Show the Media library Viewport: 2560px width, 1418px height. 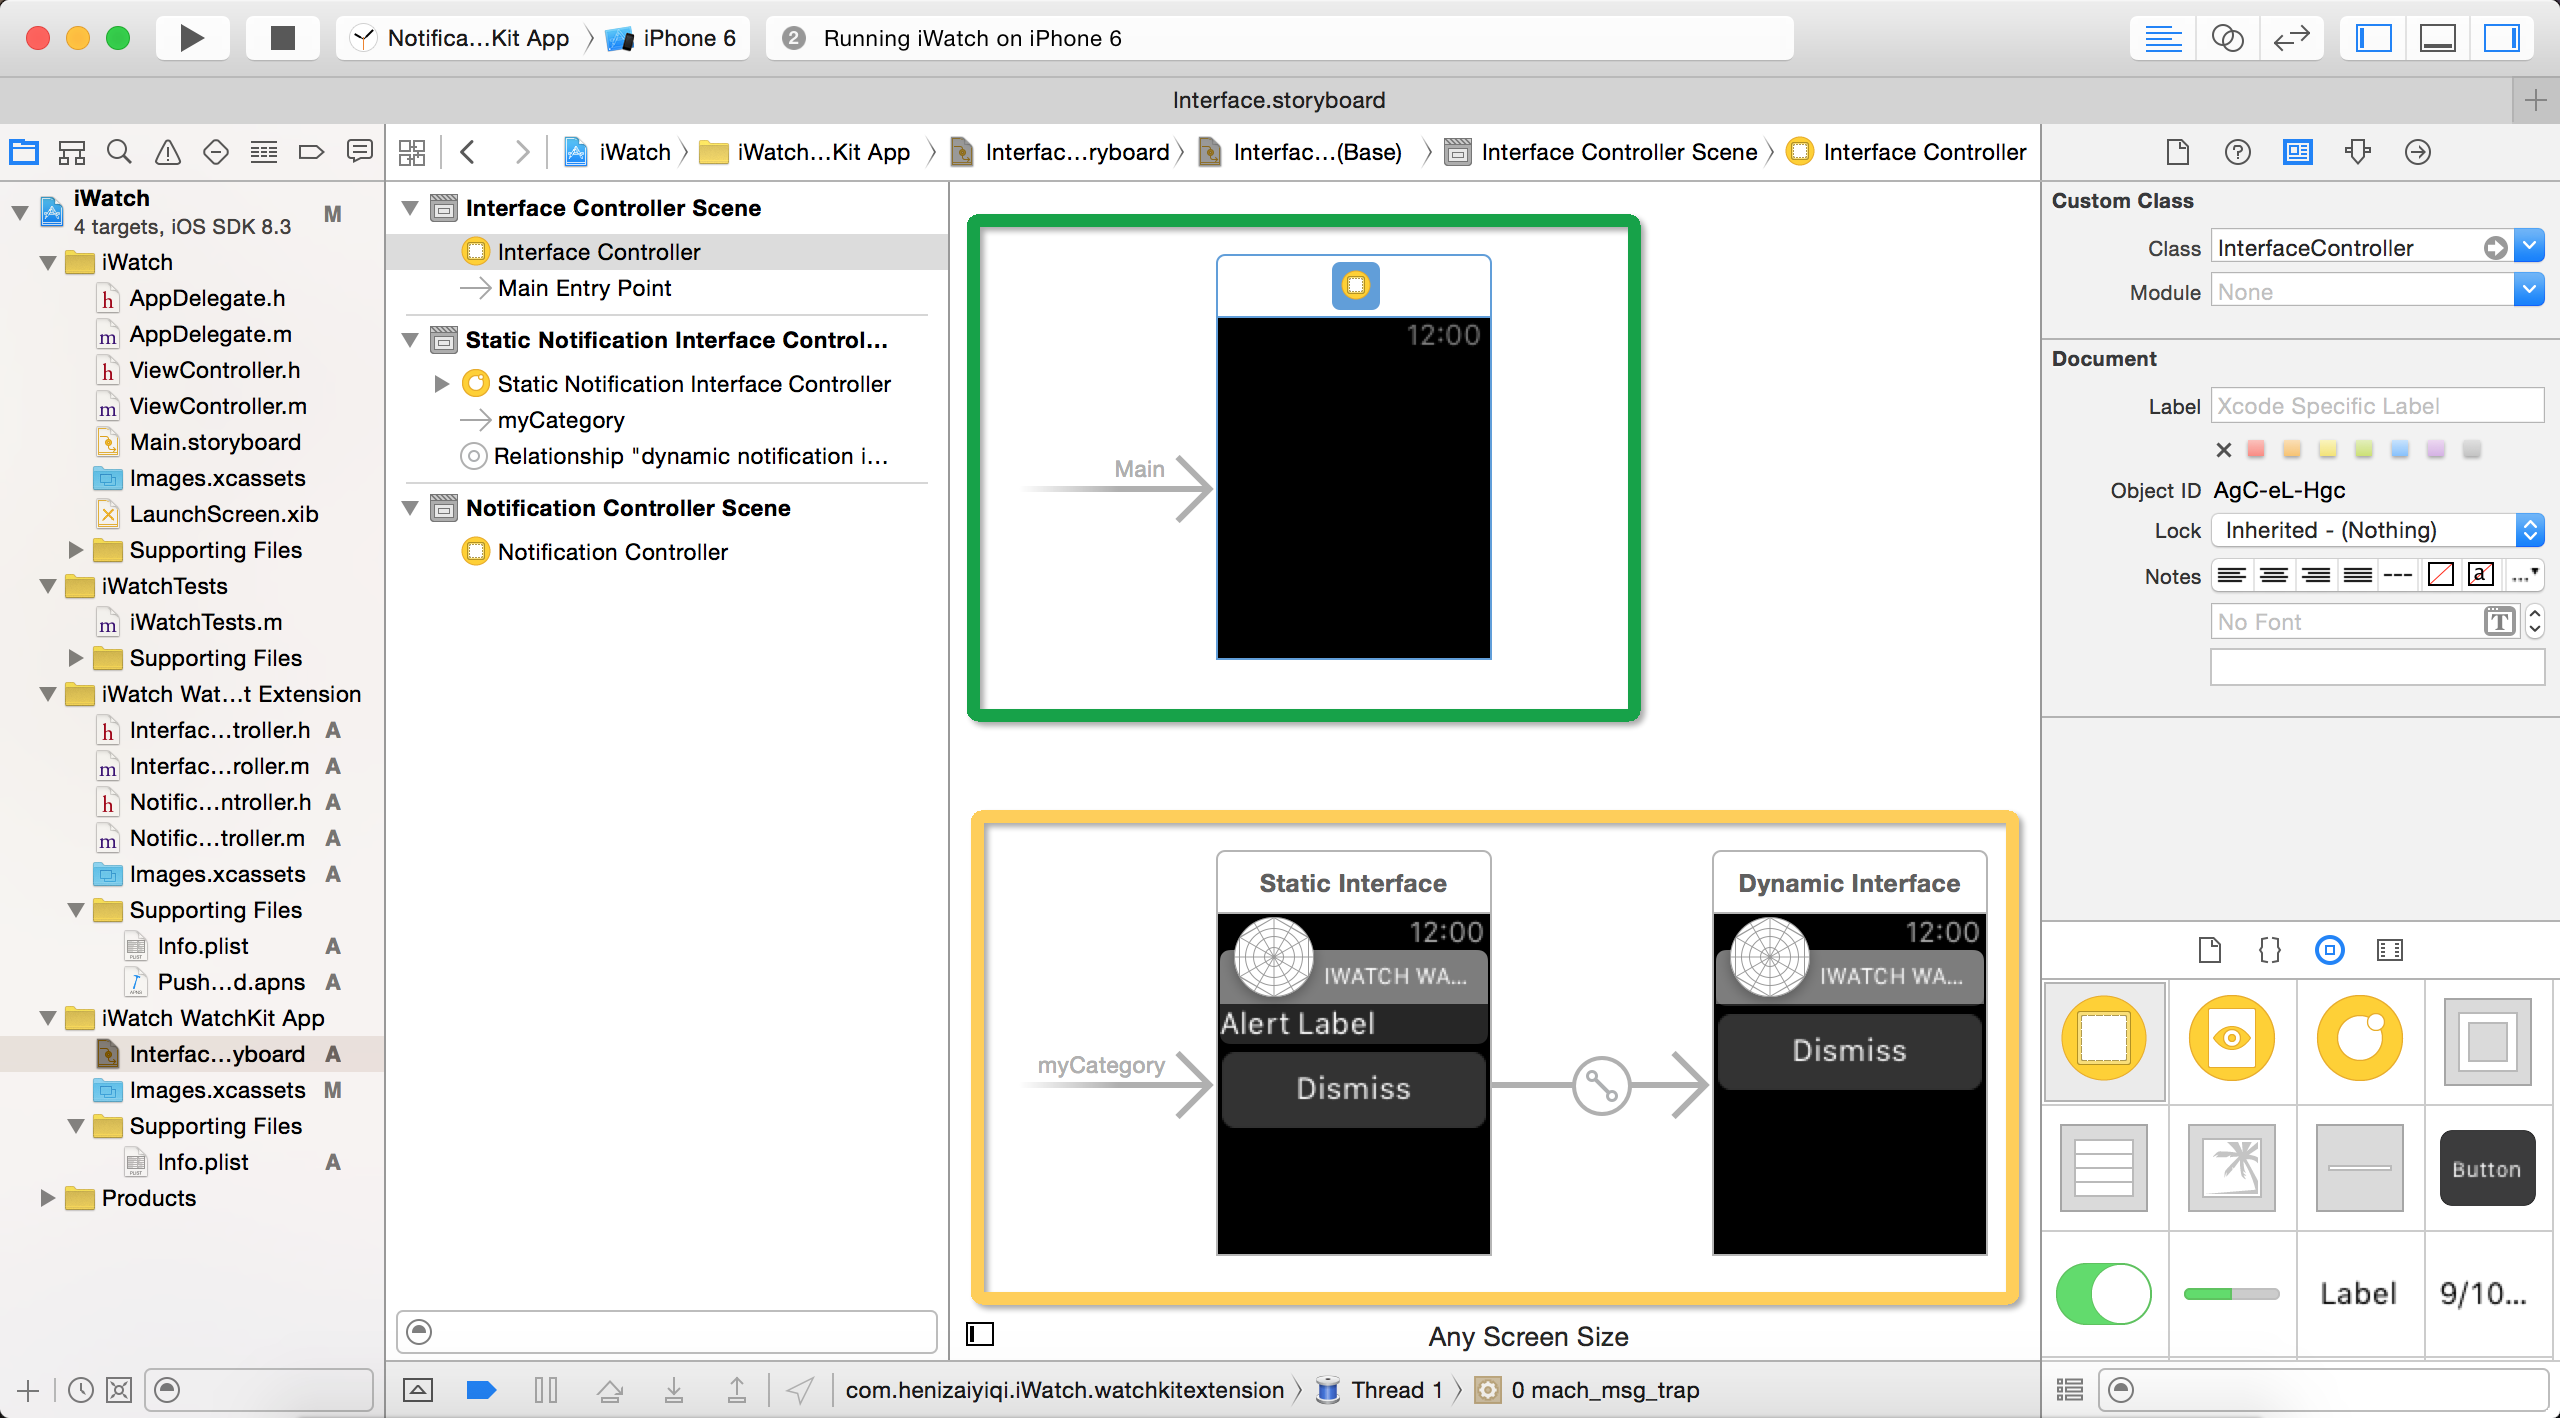coord(2390,950)
